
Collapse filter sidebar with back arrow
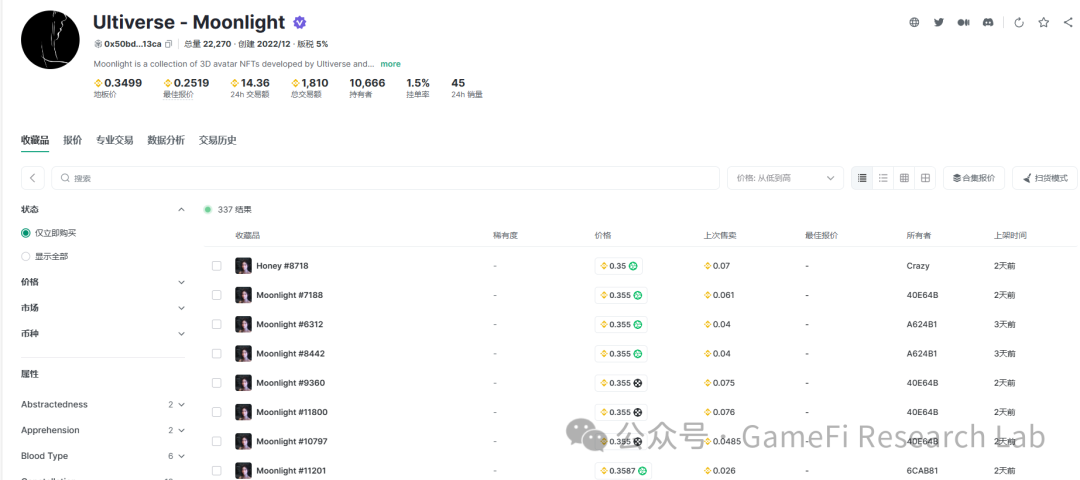click(33, 178)
